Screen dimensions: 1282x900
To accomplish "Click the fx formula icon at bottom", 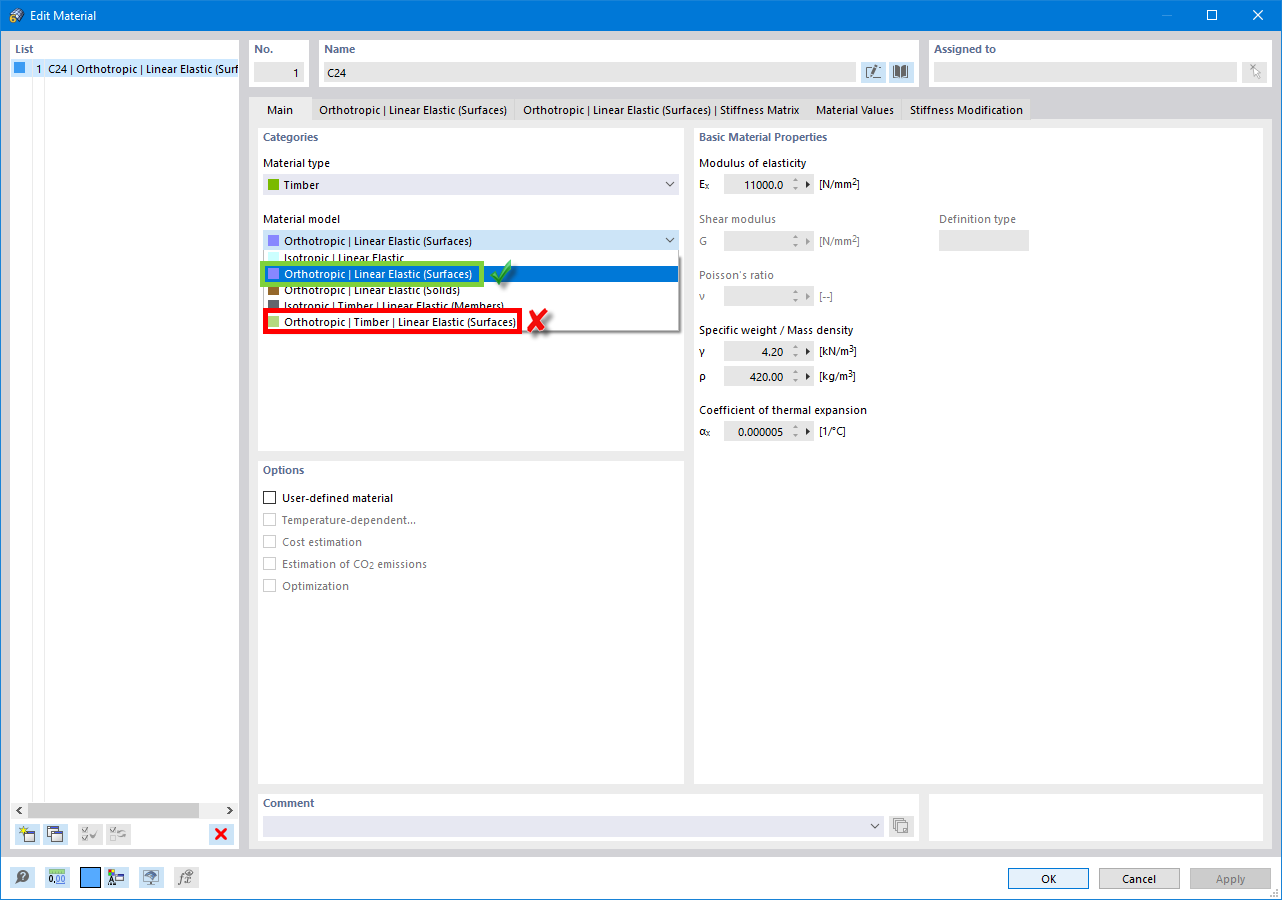I will pyautogui.click(x=186, y=878).
